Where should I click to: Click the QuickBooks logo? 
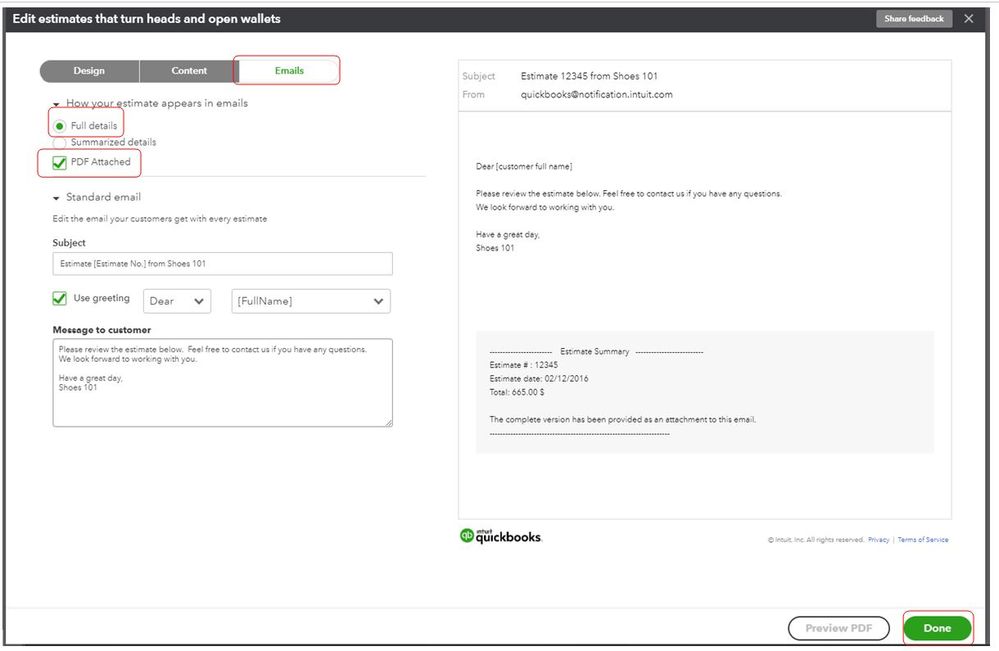501,536
